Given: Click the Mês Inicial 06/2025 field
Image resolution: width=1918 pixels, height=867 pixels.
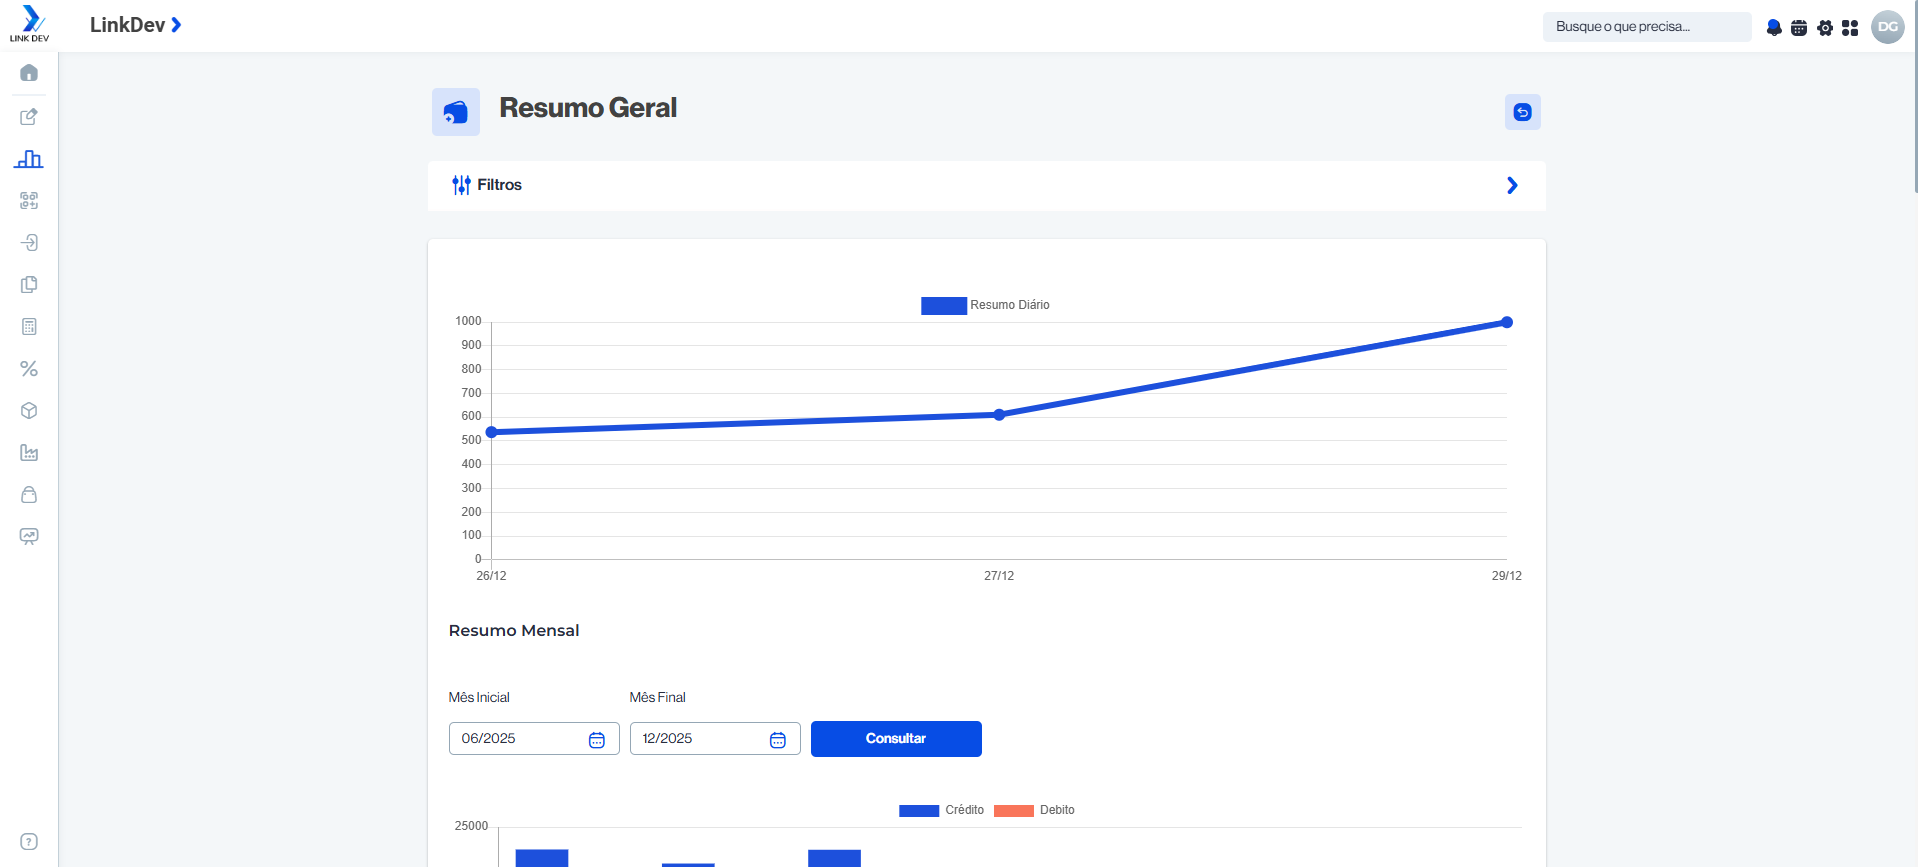Looking at the screenshot, I should coord(534,739).
